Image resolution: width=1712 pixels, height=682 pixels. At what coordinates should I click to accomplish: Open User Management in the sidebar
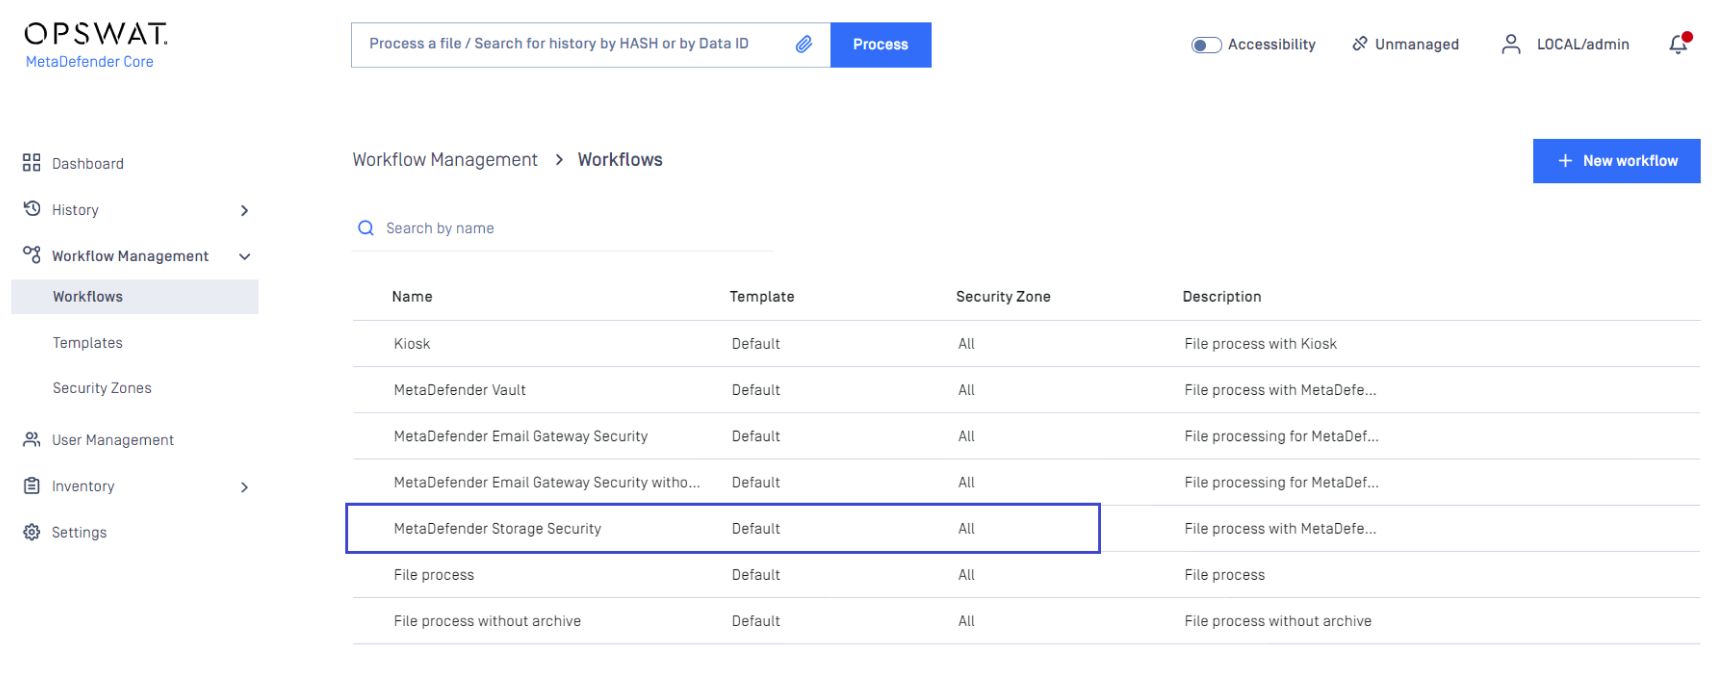coord(113,440)
